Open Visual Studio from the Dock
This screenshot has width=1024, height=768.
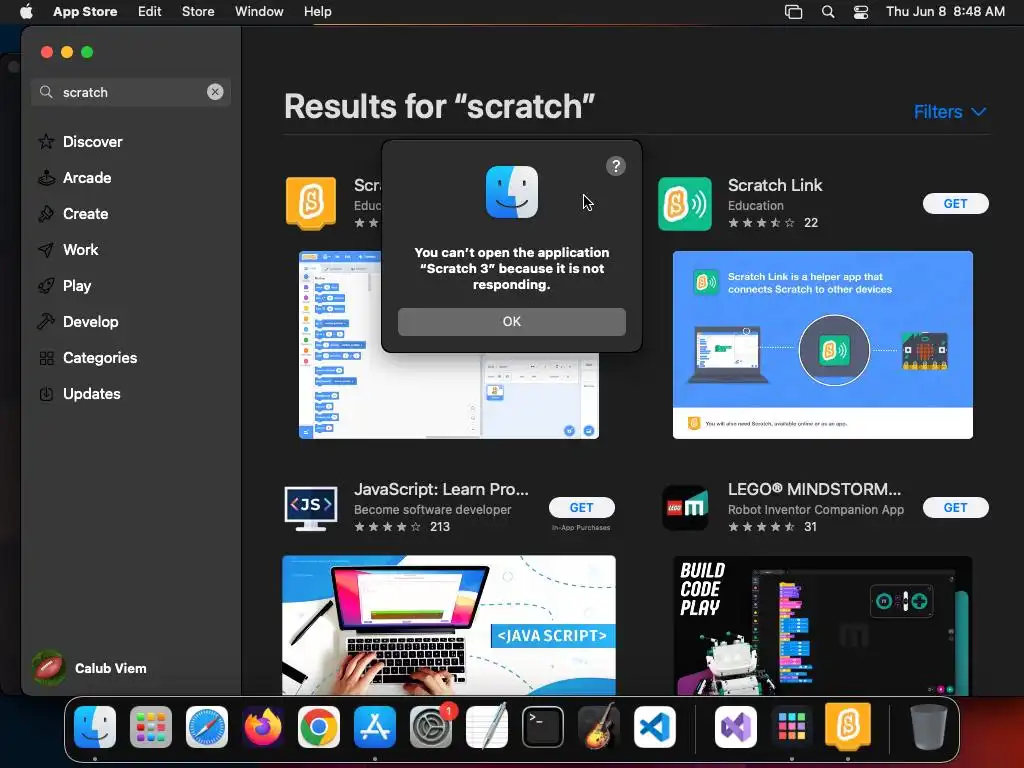(736, 727)
